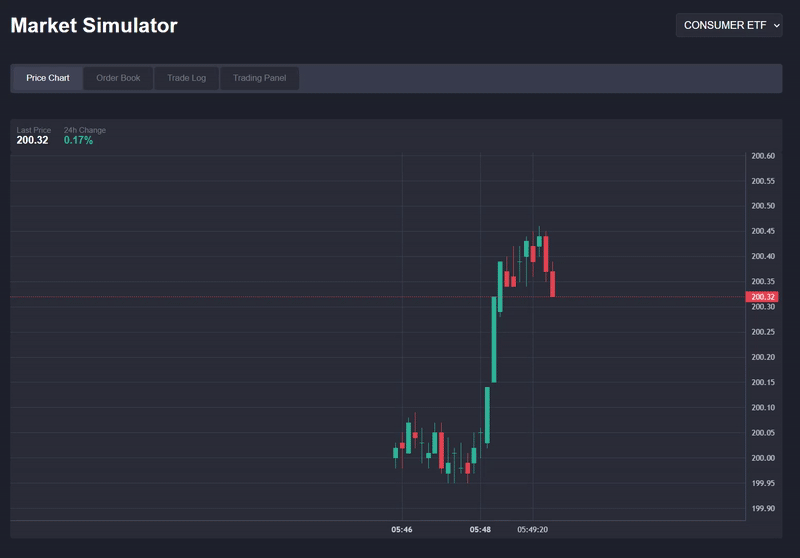Click the 05:46 time axis label

click(x=402, y=529)
